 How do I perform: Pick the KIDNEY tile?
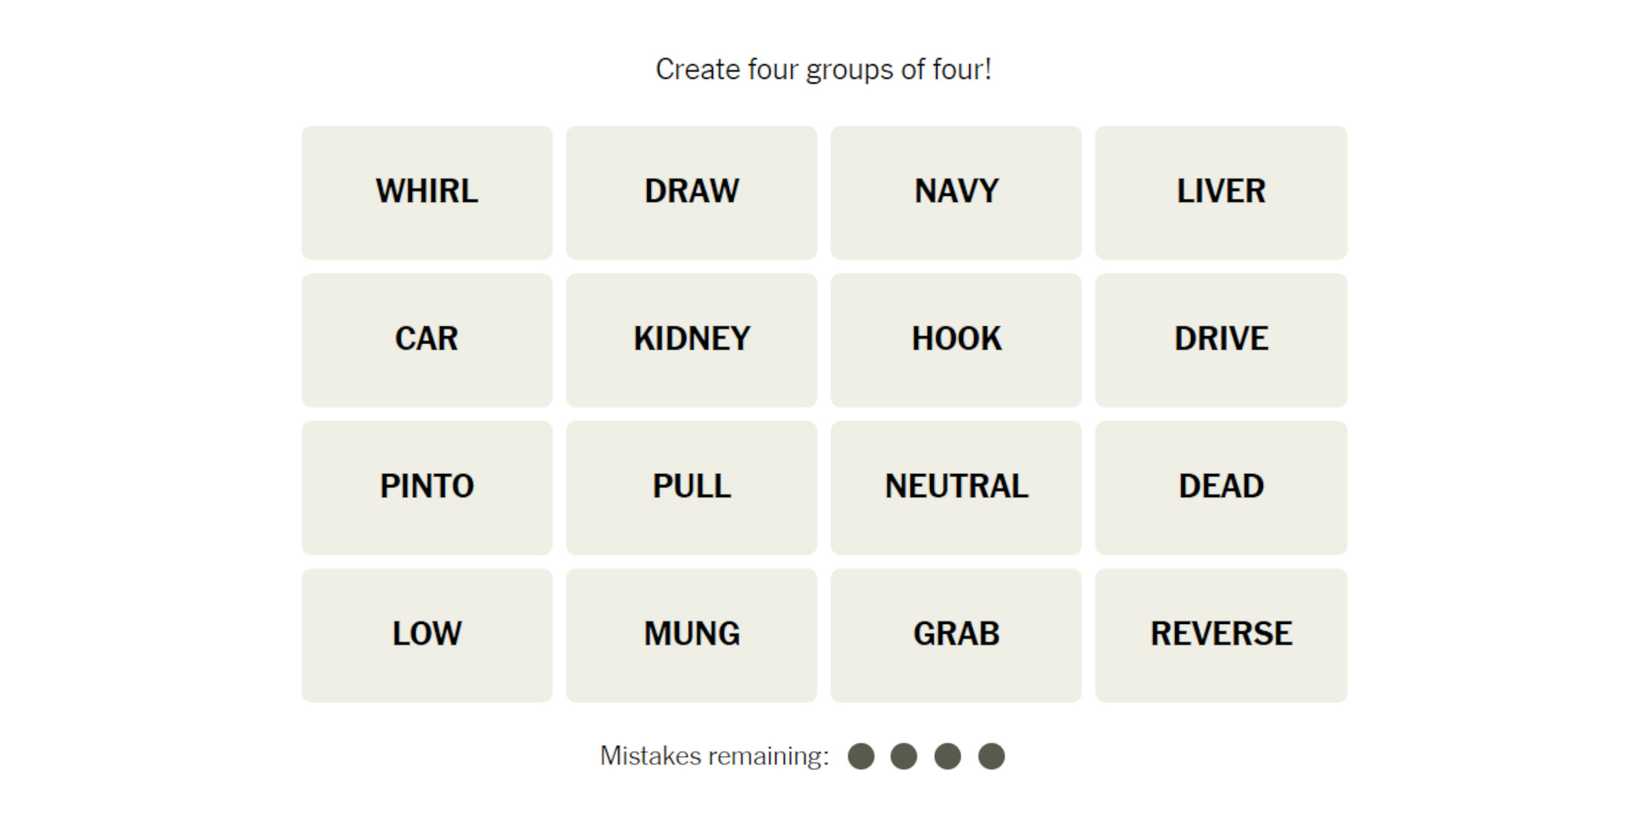pyautogui.click(x=691, y=340)
